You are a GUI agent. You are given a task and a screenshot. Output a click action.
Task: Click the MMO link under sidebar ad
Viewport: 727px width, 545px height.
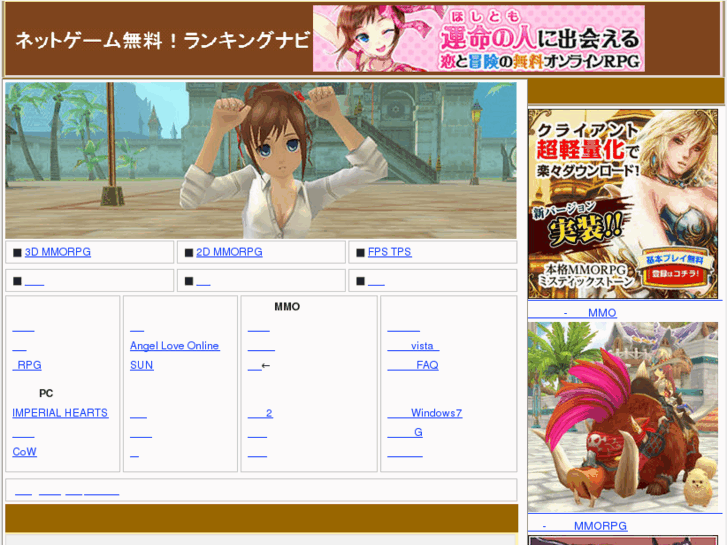[572, 313]
